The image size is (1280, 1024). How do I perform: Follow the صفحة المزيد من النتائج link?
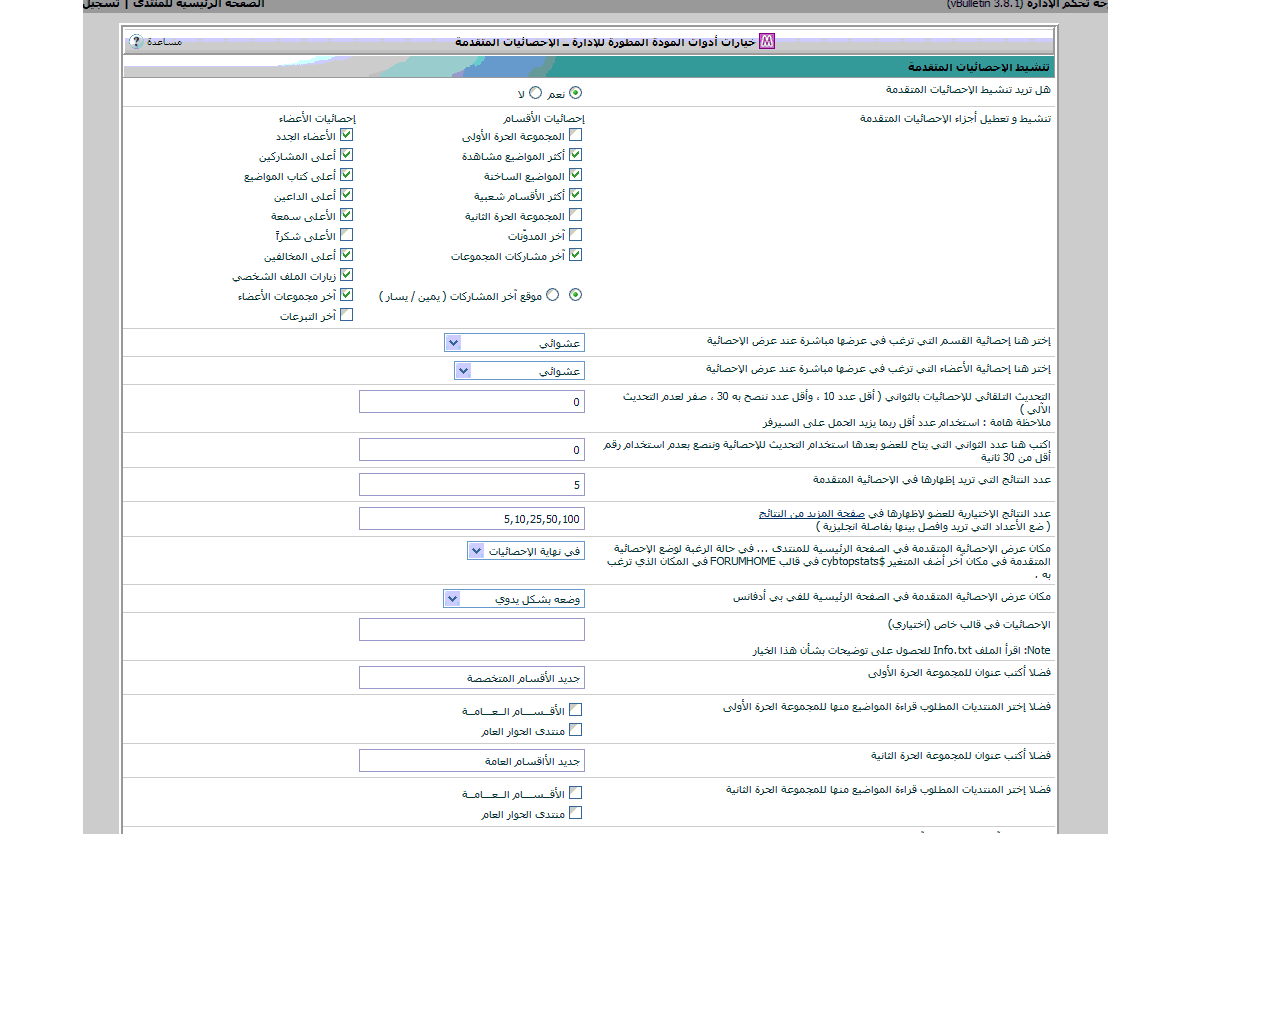click(x=812, y=514)
